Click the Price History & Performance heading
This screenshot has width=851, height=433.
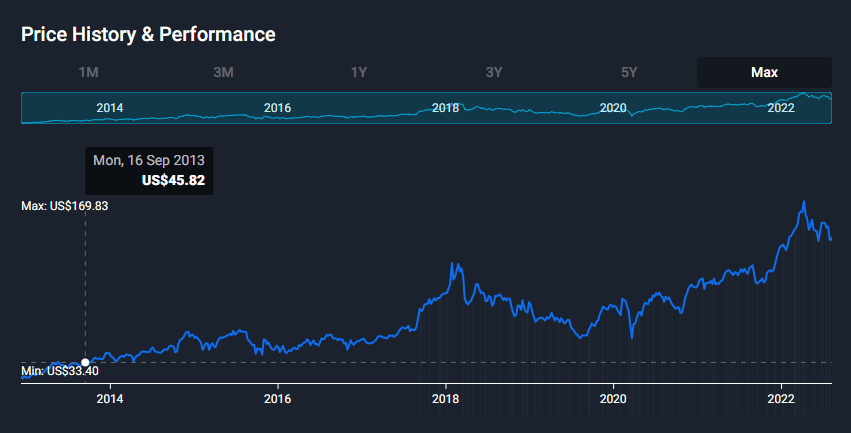click(x=148, y=34)
